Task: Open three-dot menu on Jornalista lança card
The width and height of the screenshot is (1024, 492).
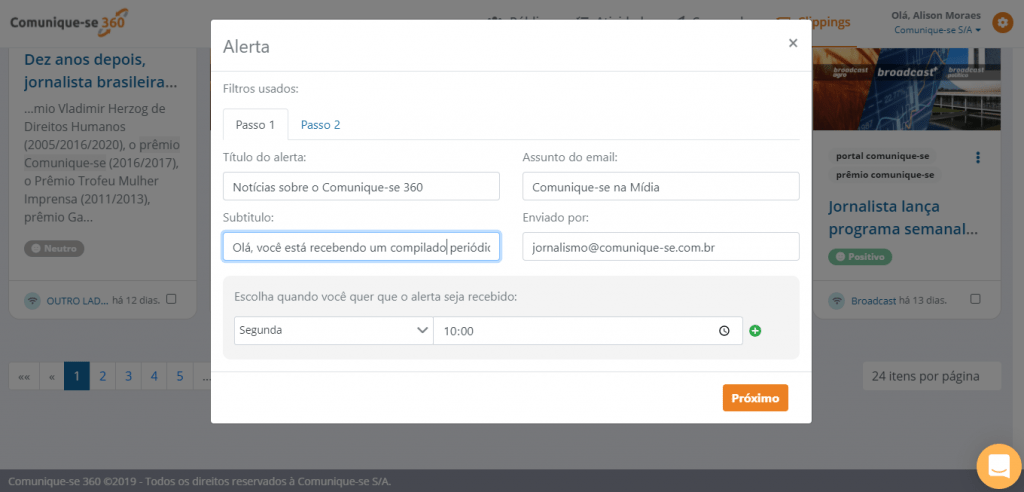Action: (x=978, y=157)
